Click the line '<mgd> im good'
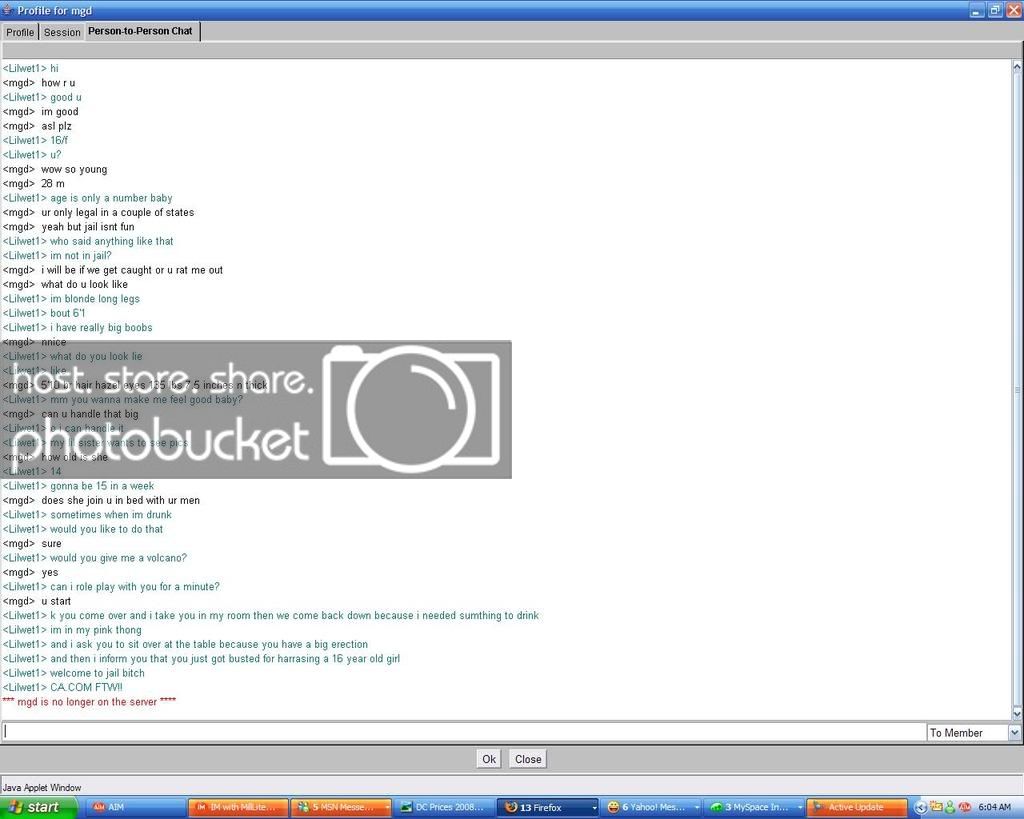The width and height of the screenshot is (1024, 819). click(x=40, y=111)
